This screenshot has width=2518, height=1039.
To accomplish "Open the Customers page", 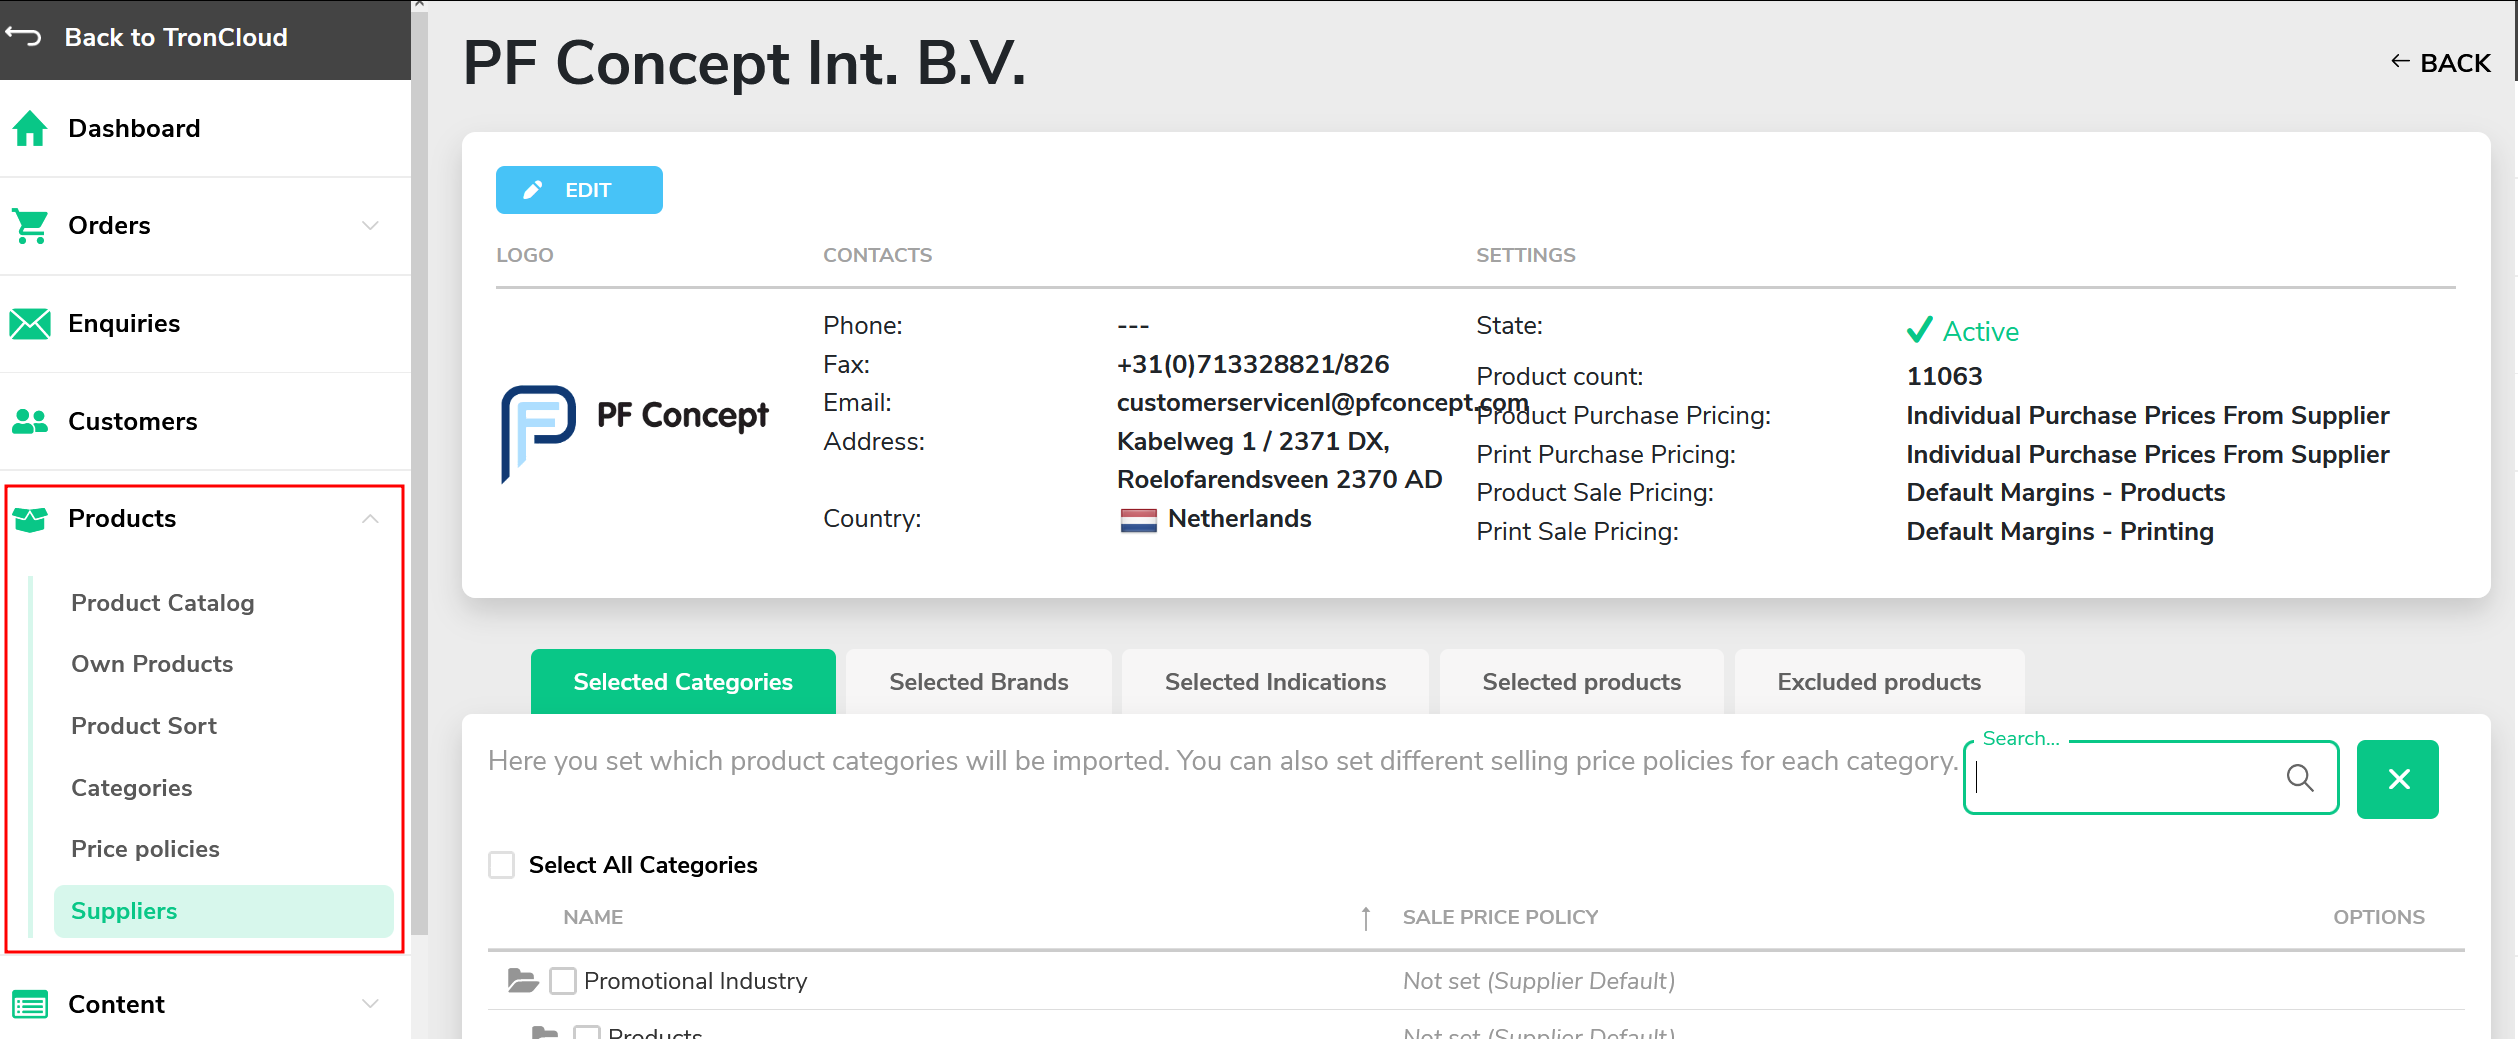I will click(133, 421).
